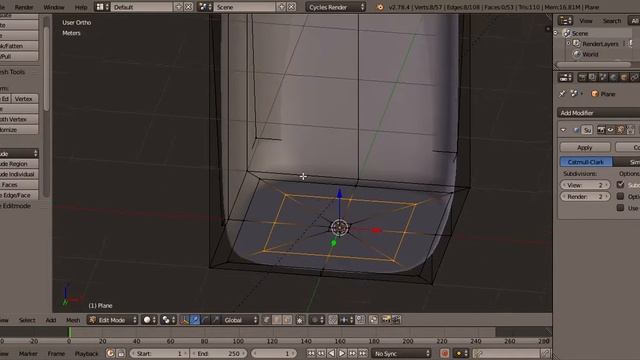Enable the Optimal display checkbox
Viewport: 640px width, 360px height.
point(620,196)
